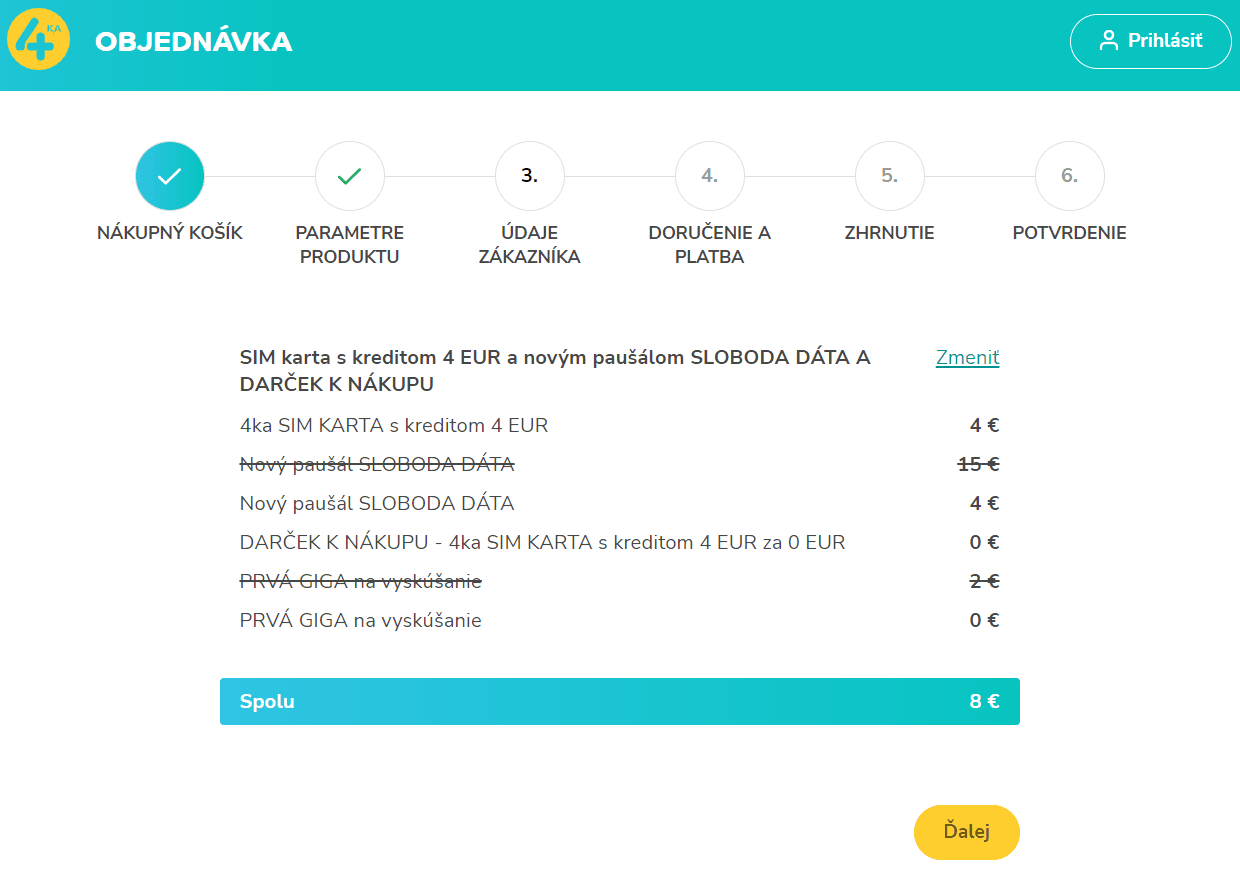Select step 3 circle Údaje zákazníka

[530, 176]
